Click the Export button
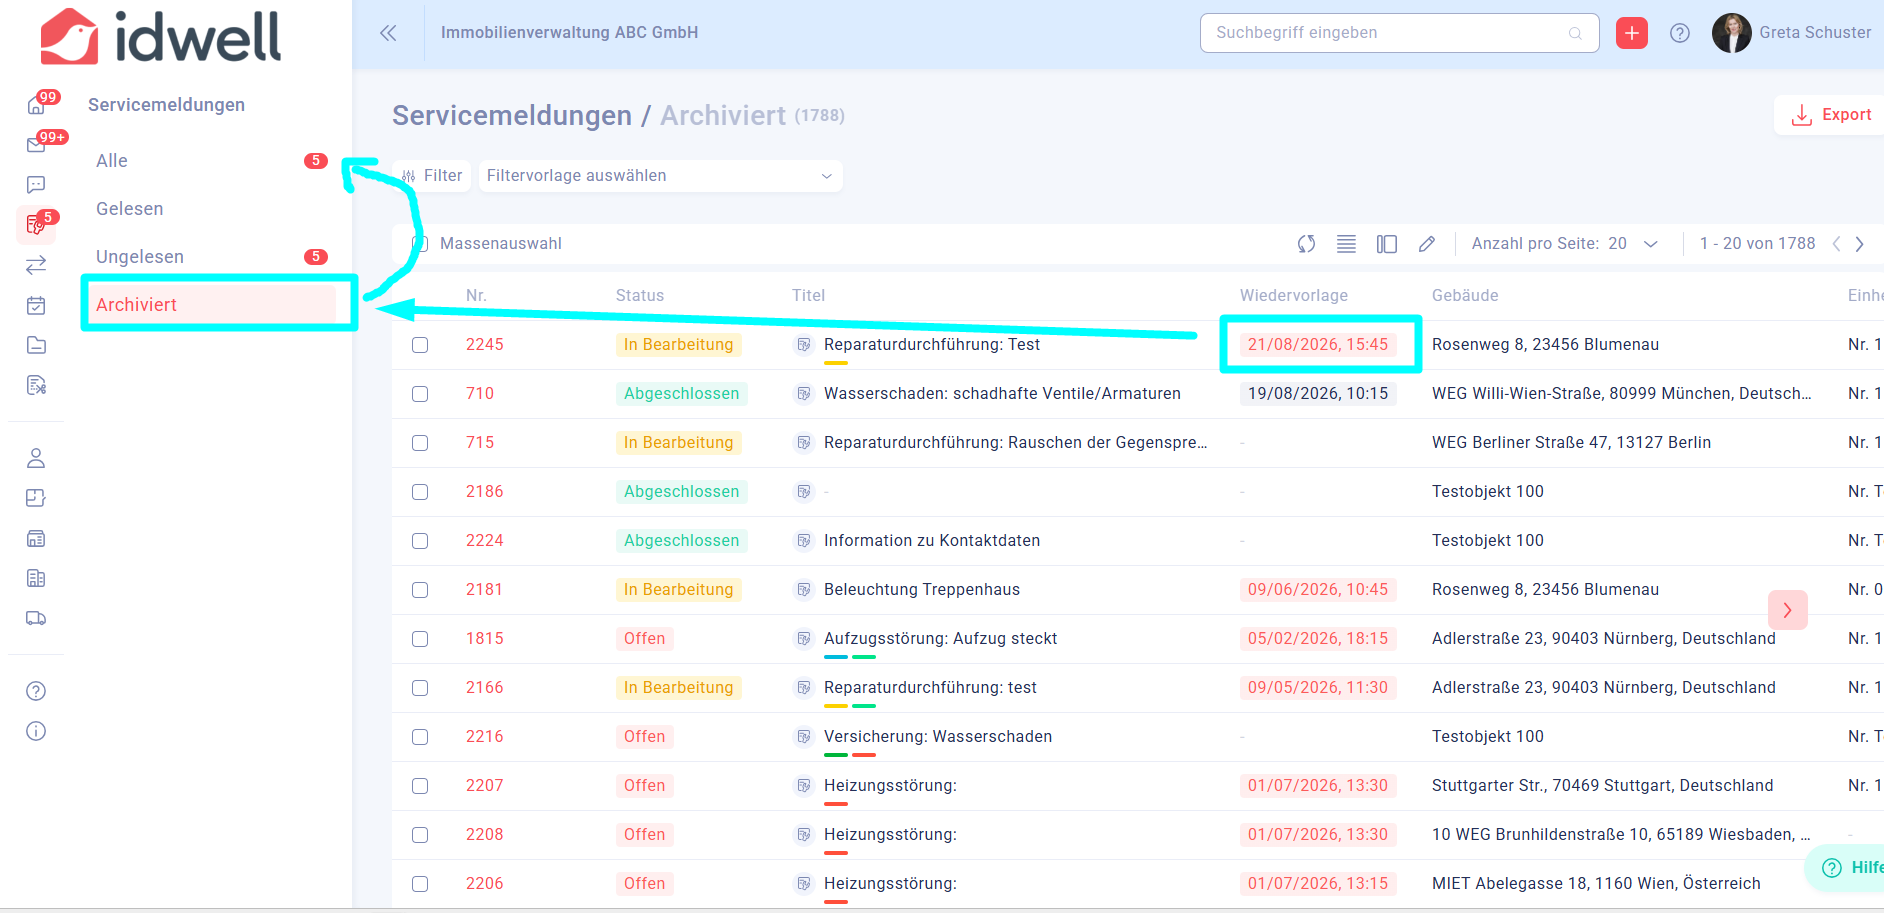Viewport: 1884px width, 913px height. [x=1830, y=115]
